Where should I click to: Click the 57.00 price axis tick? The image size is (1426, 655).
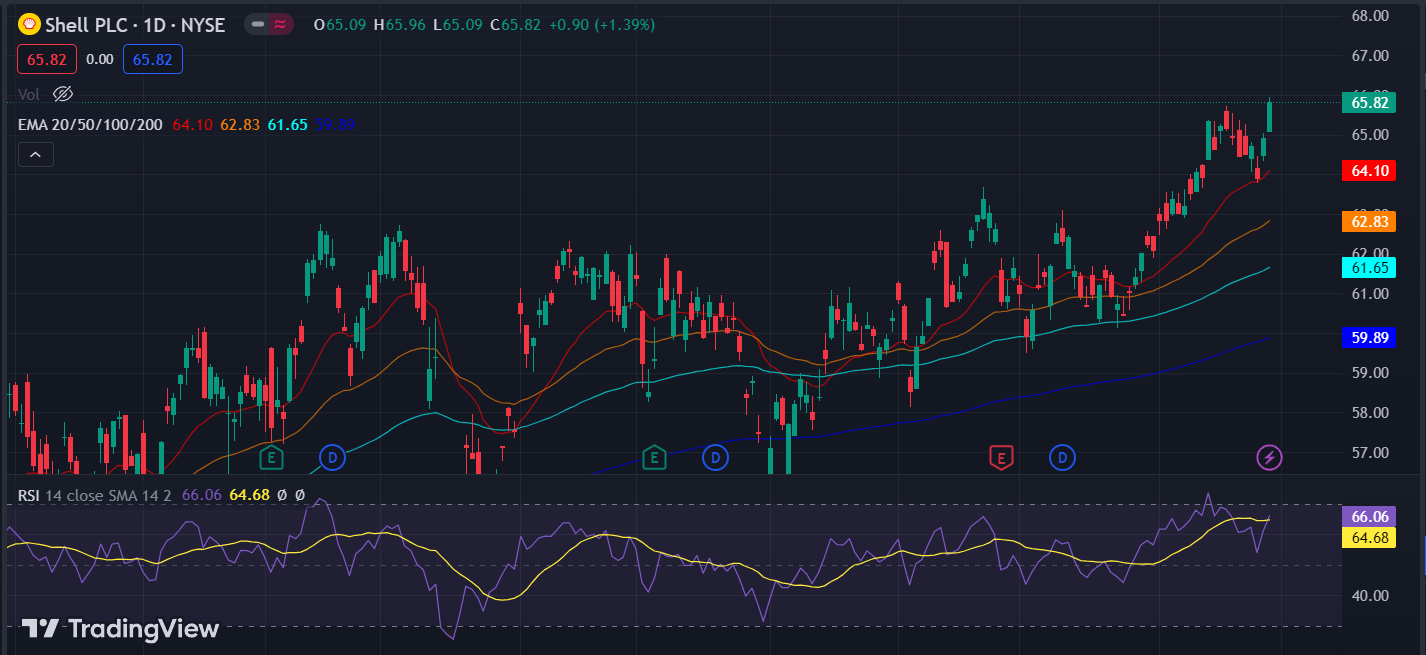1369,452
